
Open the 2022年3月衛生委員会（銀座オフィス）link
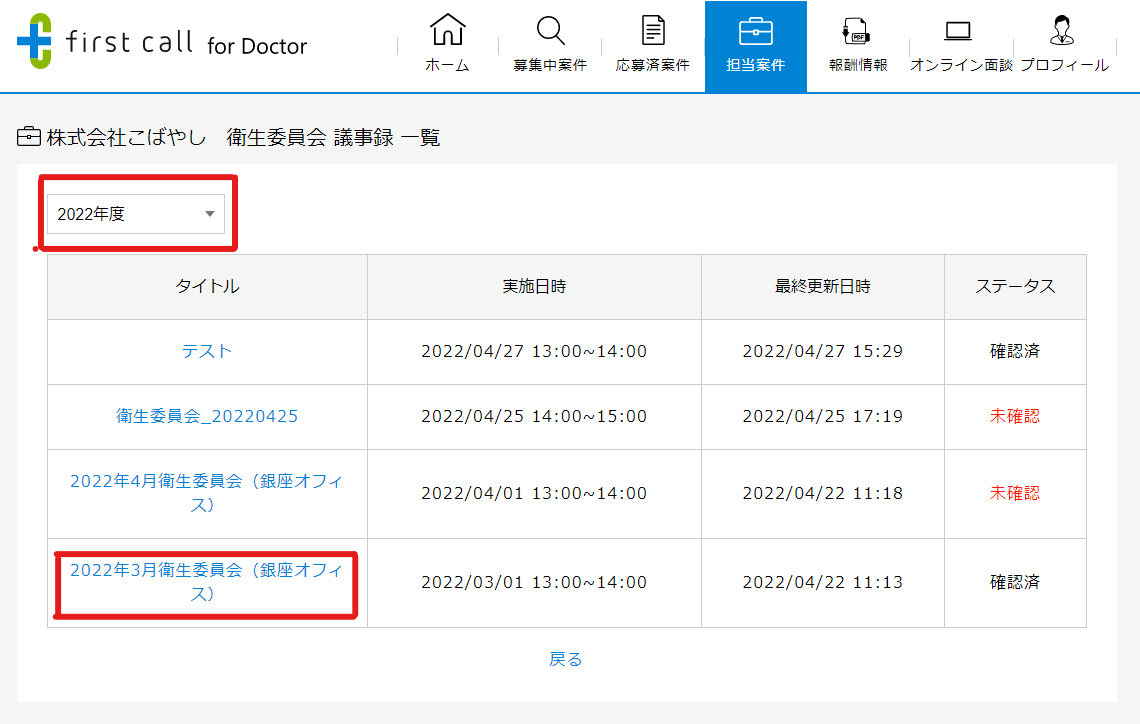206,583
